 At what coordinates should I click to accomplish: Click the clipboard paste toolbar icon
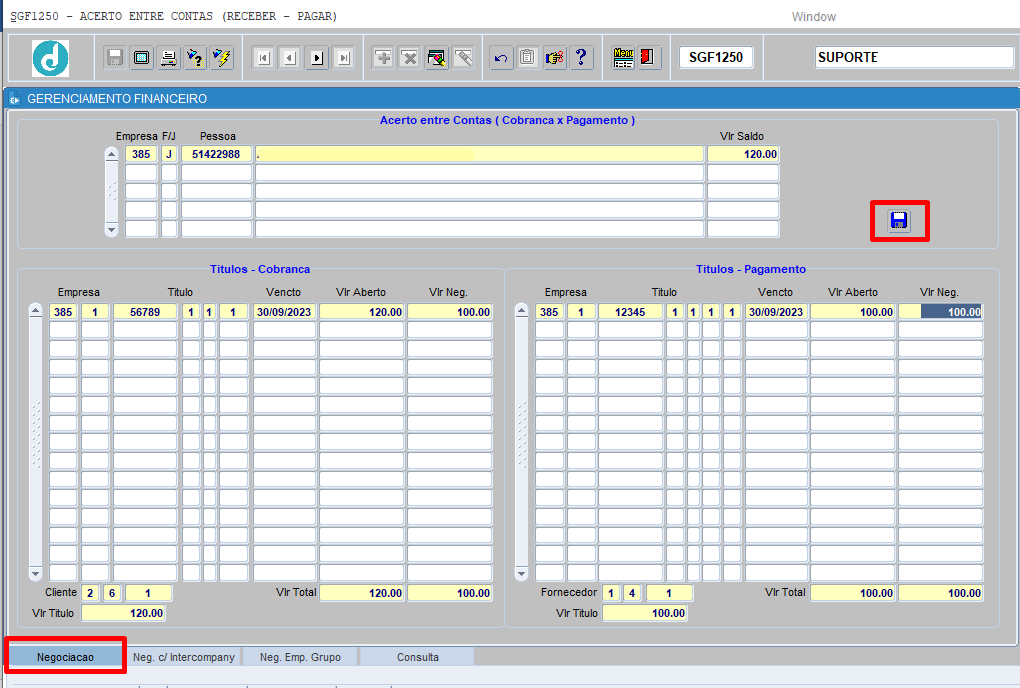coord(527,58)
